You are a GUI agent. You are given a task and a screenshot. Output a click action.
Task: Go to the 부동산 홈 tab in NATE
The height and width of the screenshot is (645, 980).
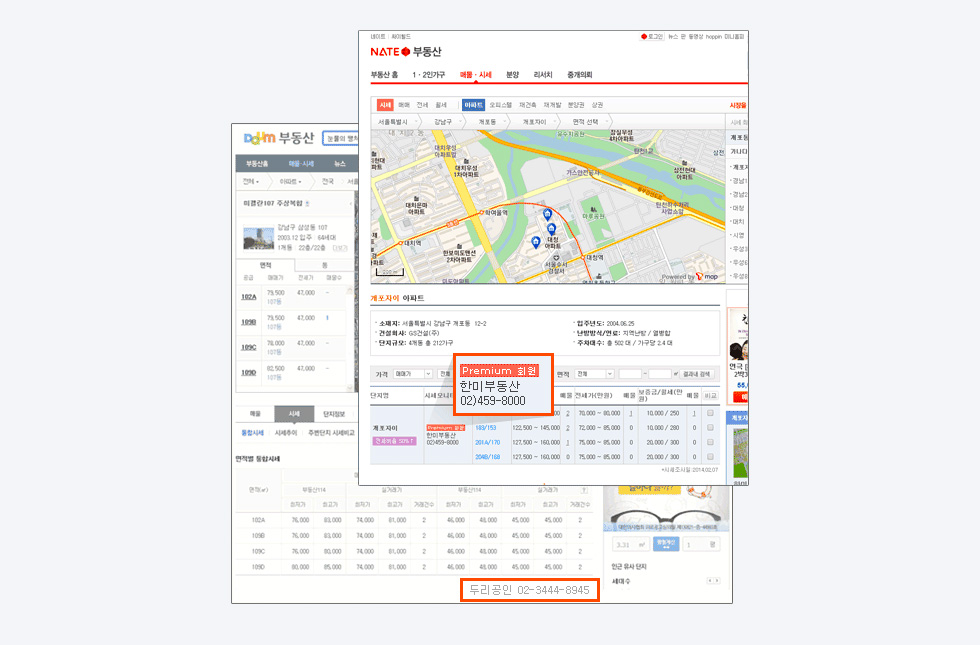(x=384, y=75)
